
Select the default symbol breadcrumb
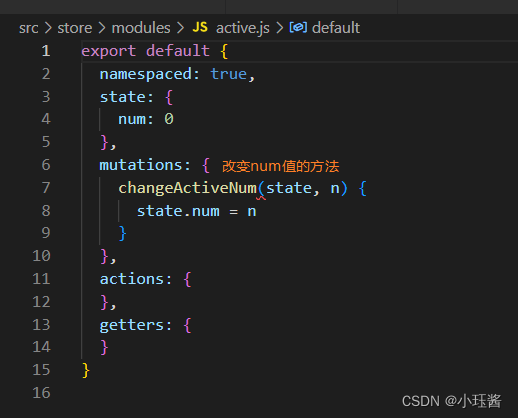click(x=336, y=28)
